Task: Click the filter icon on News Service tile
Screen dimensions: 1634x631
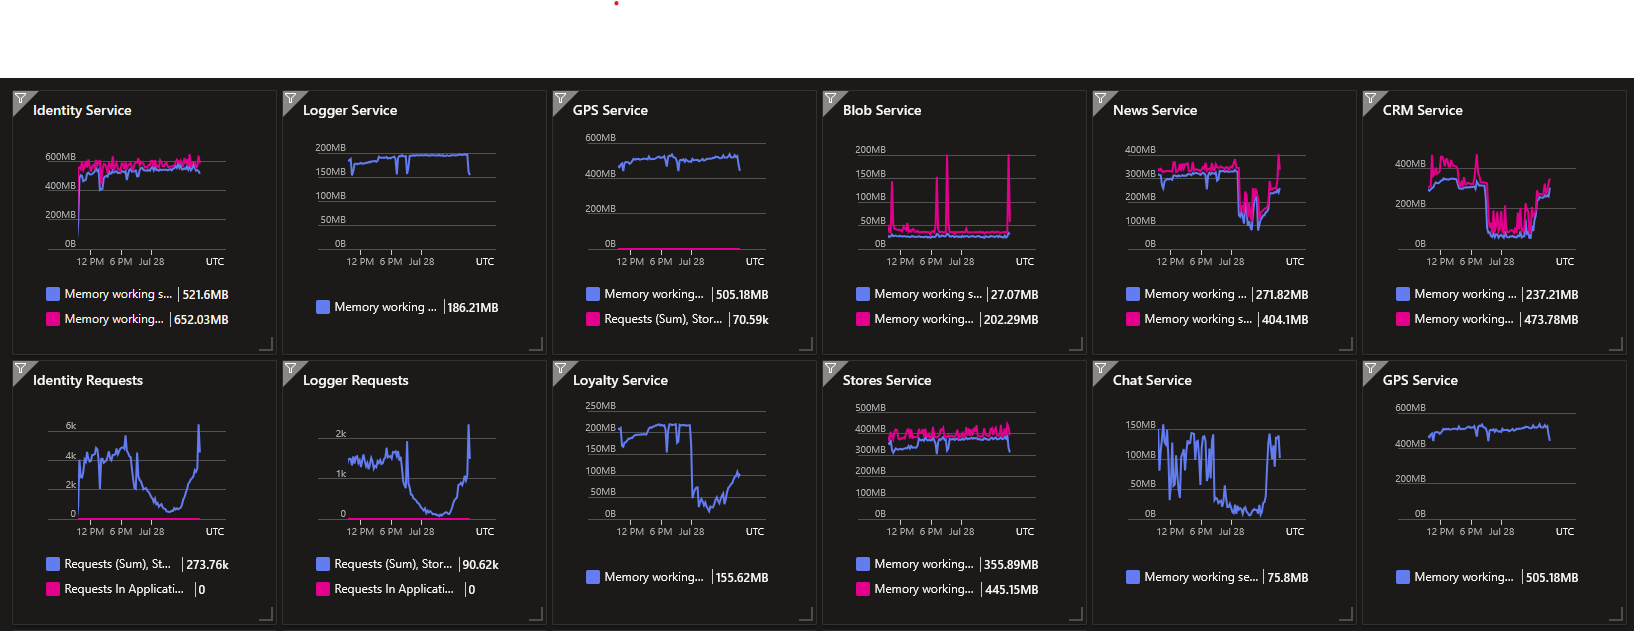Action: pyautogui.click(x=1099, y=98)
